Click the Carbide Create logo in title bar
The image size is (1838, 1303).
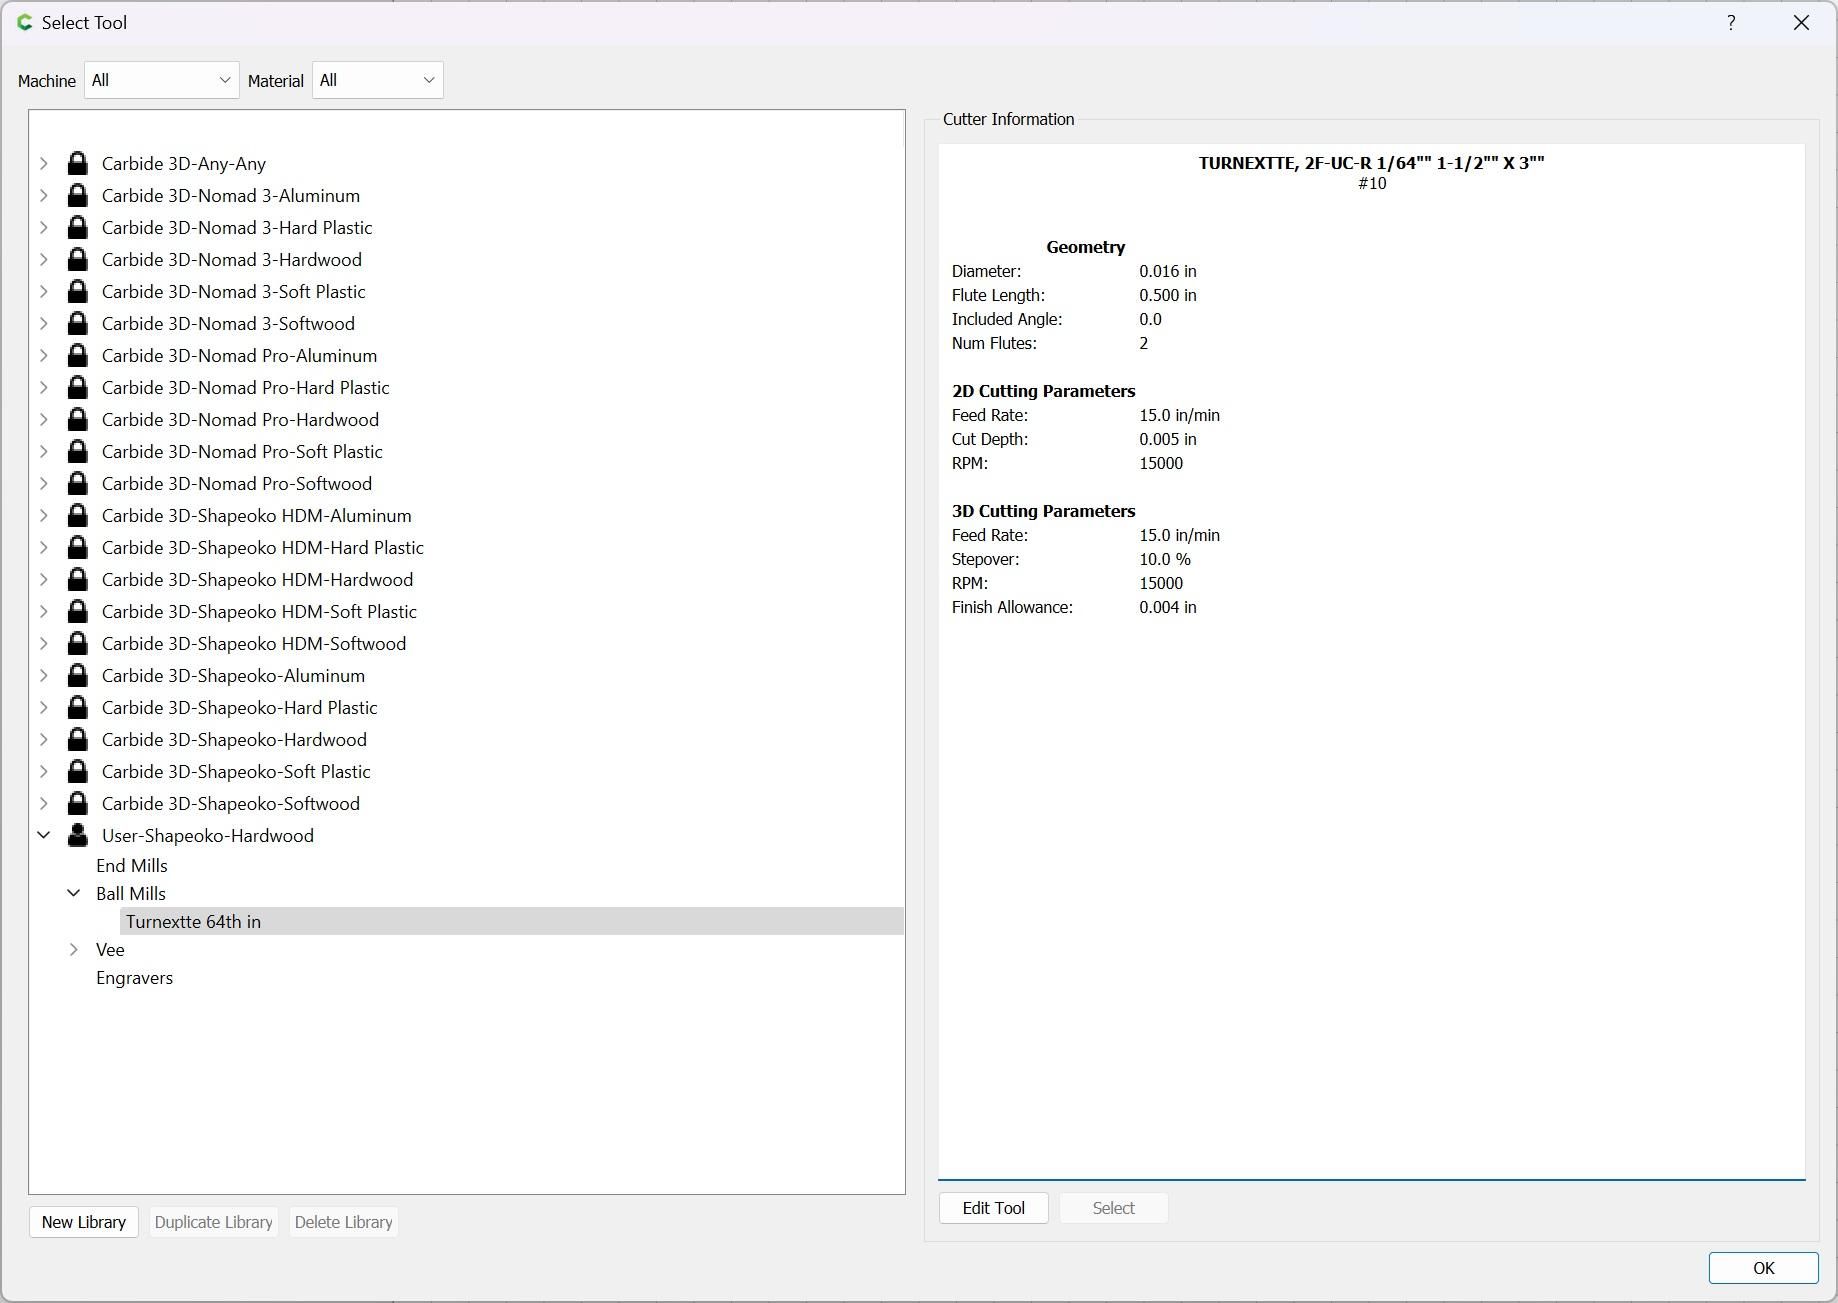tap(25, 22)
